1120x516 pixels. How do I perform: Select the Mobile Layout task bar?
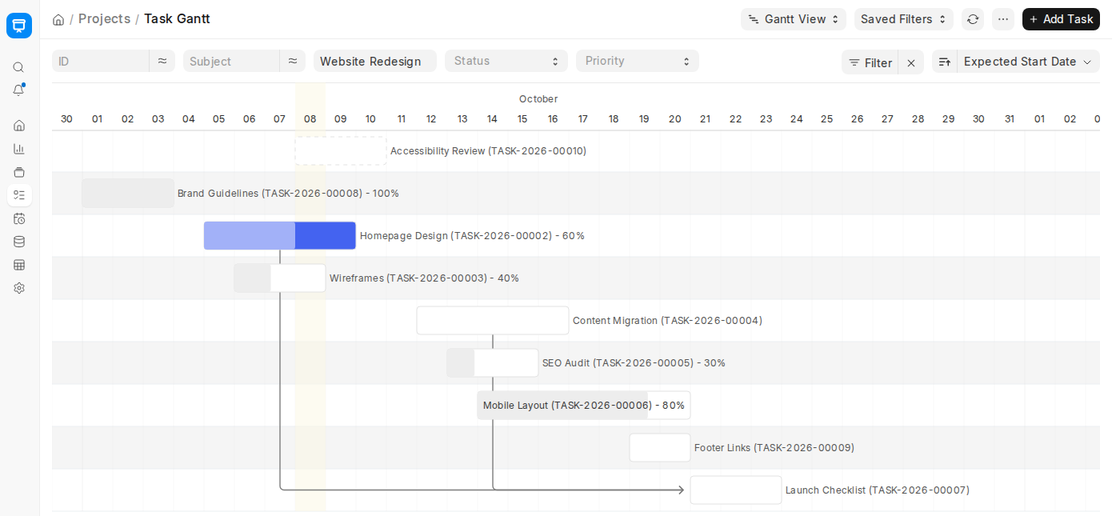pos(584,405)
